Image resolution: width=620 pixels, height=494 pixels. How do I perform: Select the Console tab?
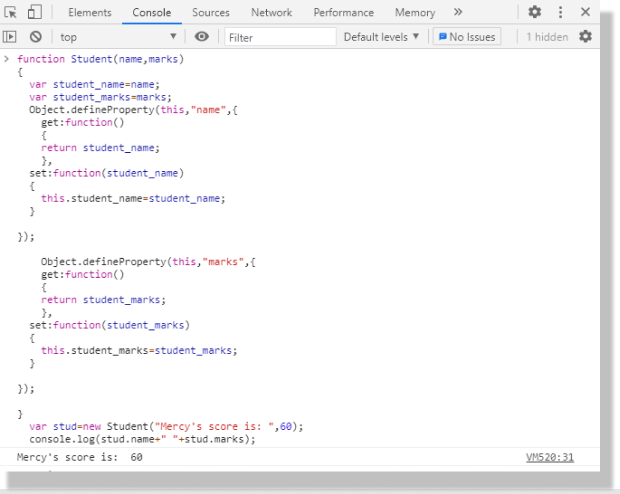click(151, 13)
